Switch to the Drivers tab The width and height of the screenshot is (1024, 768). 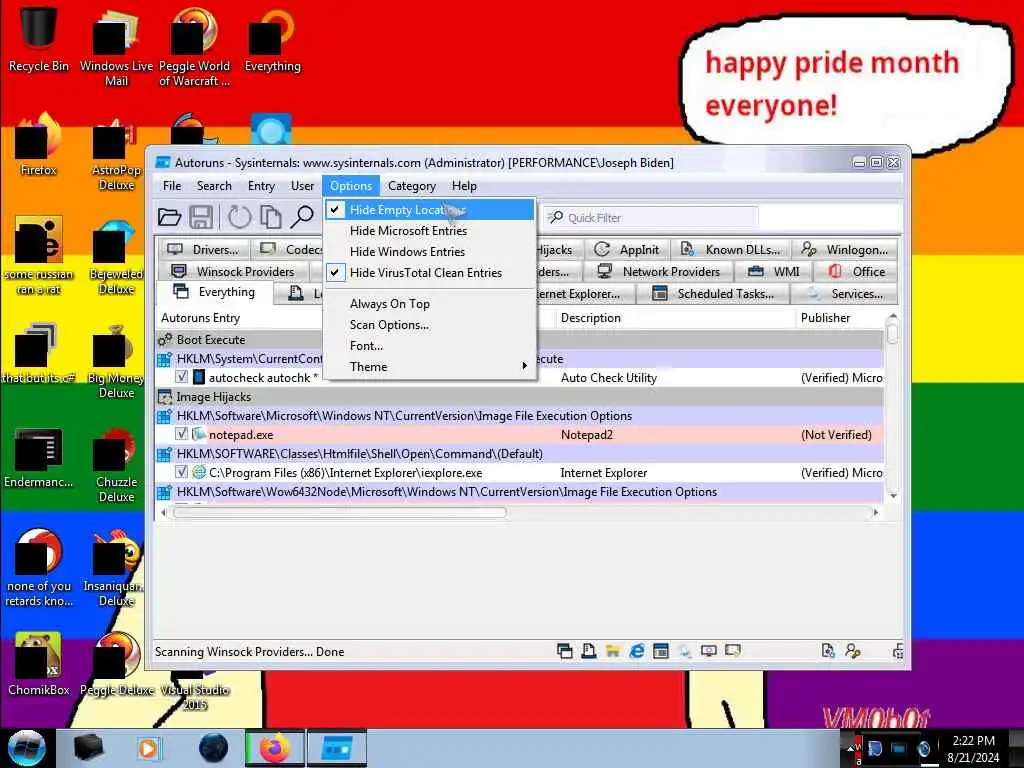pos(203,249)
